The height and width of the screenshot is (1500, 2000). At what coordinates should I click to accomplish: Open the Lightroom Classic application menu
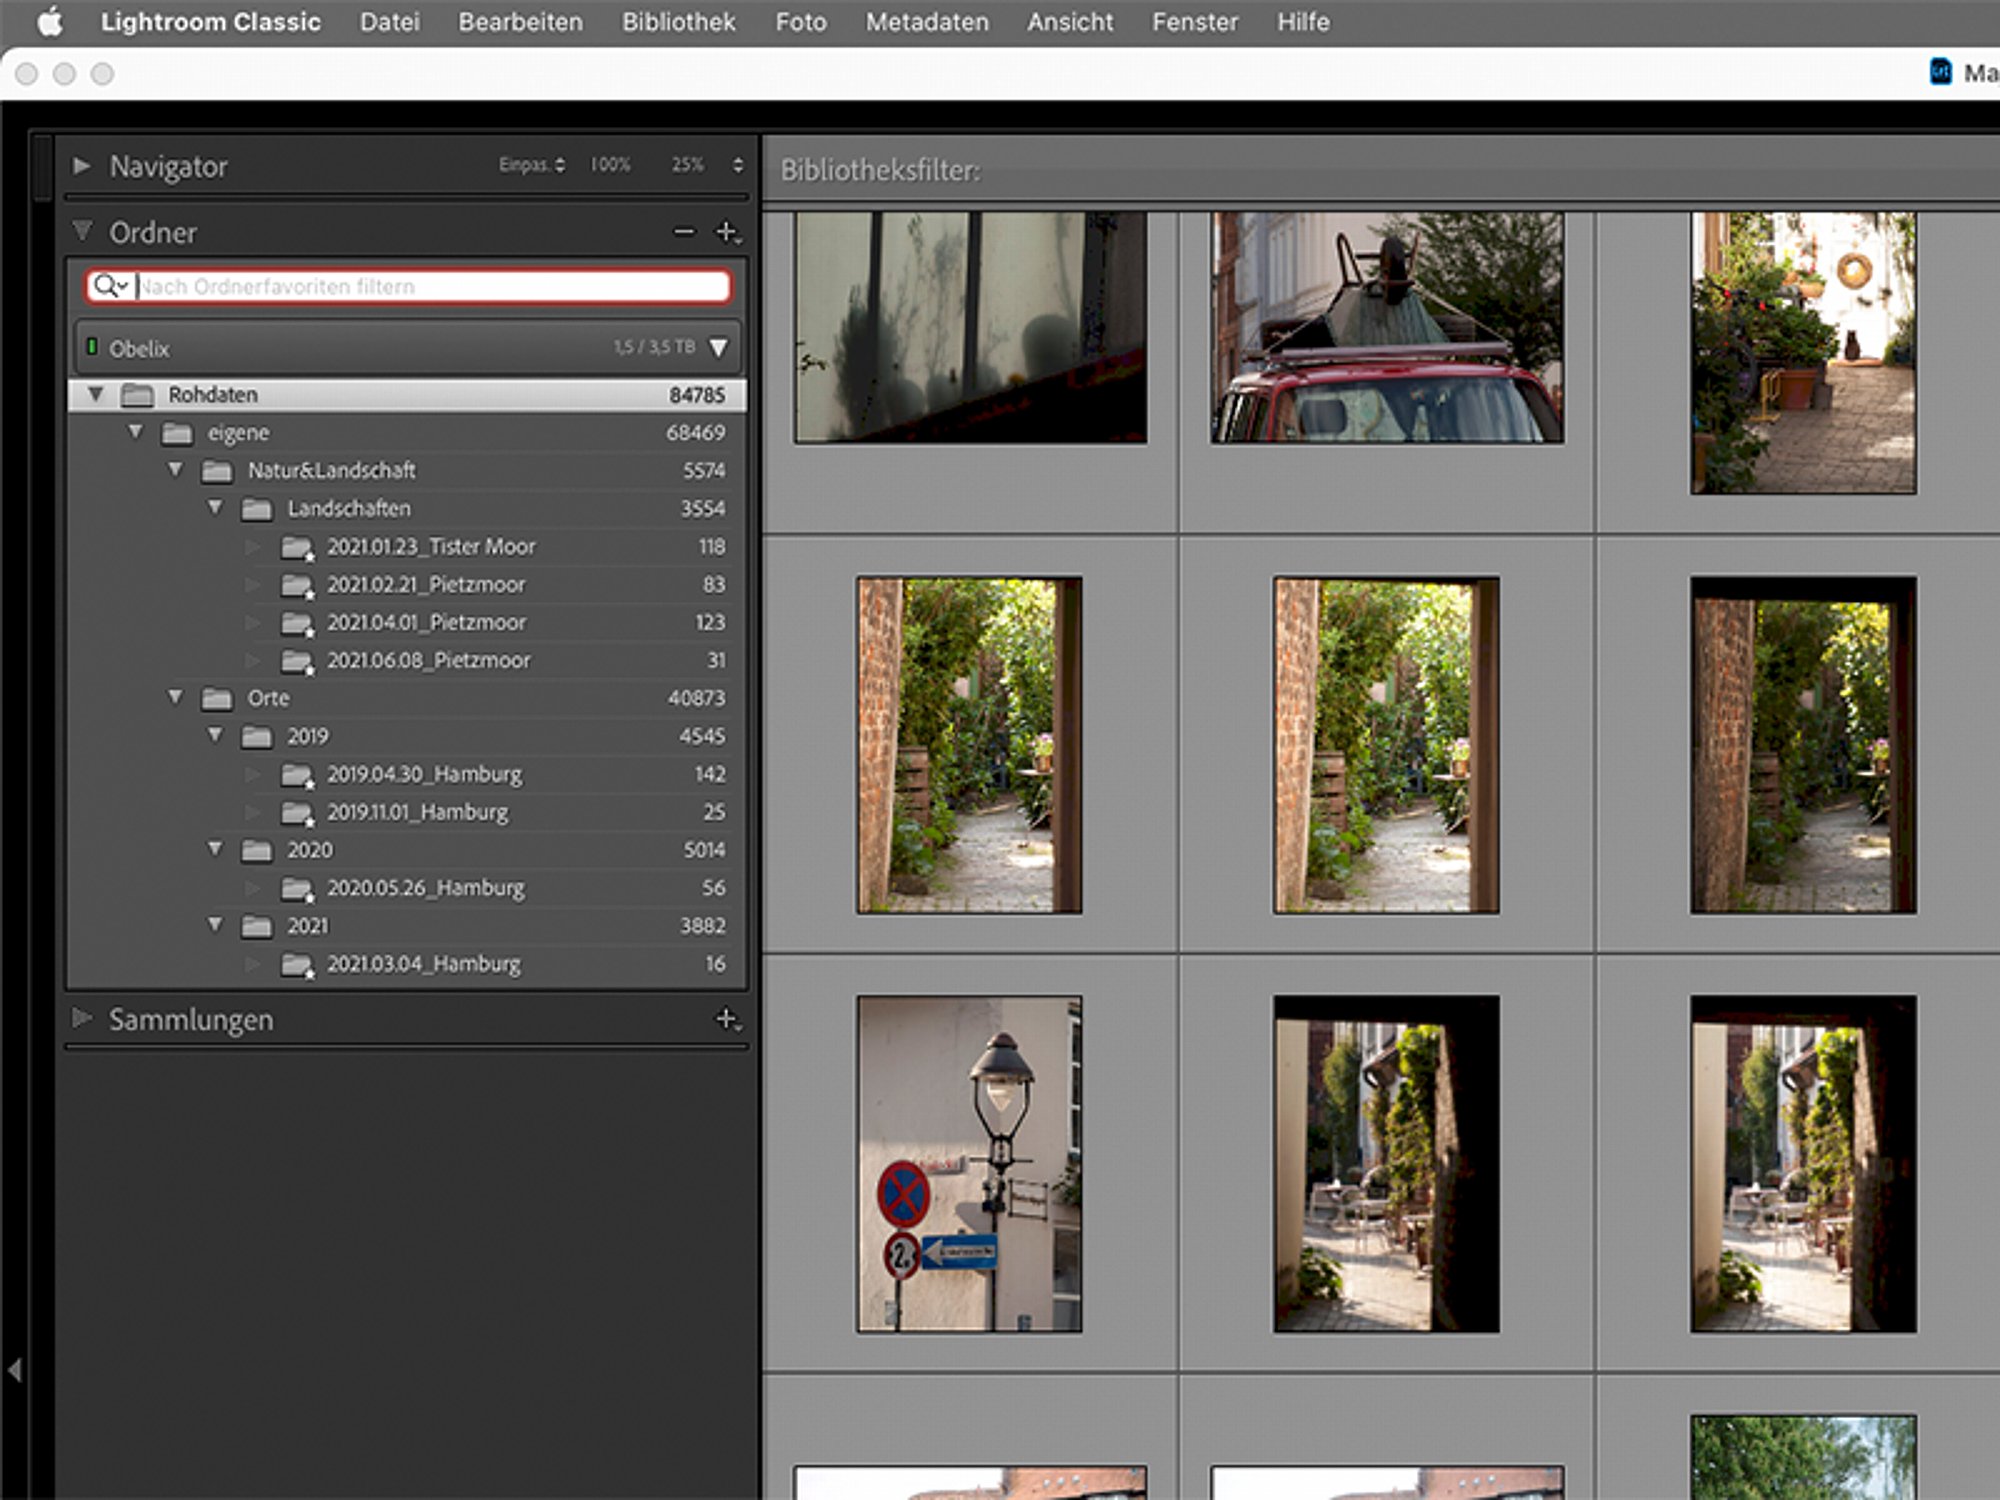tap(210, 22)
